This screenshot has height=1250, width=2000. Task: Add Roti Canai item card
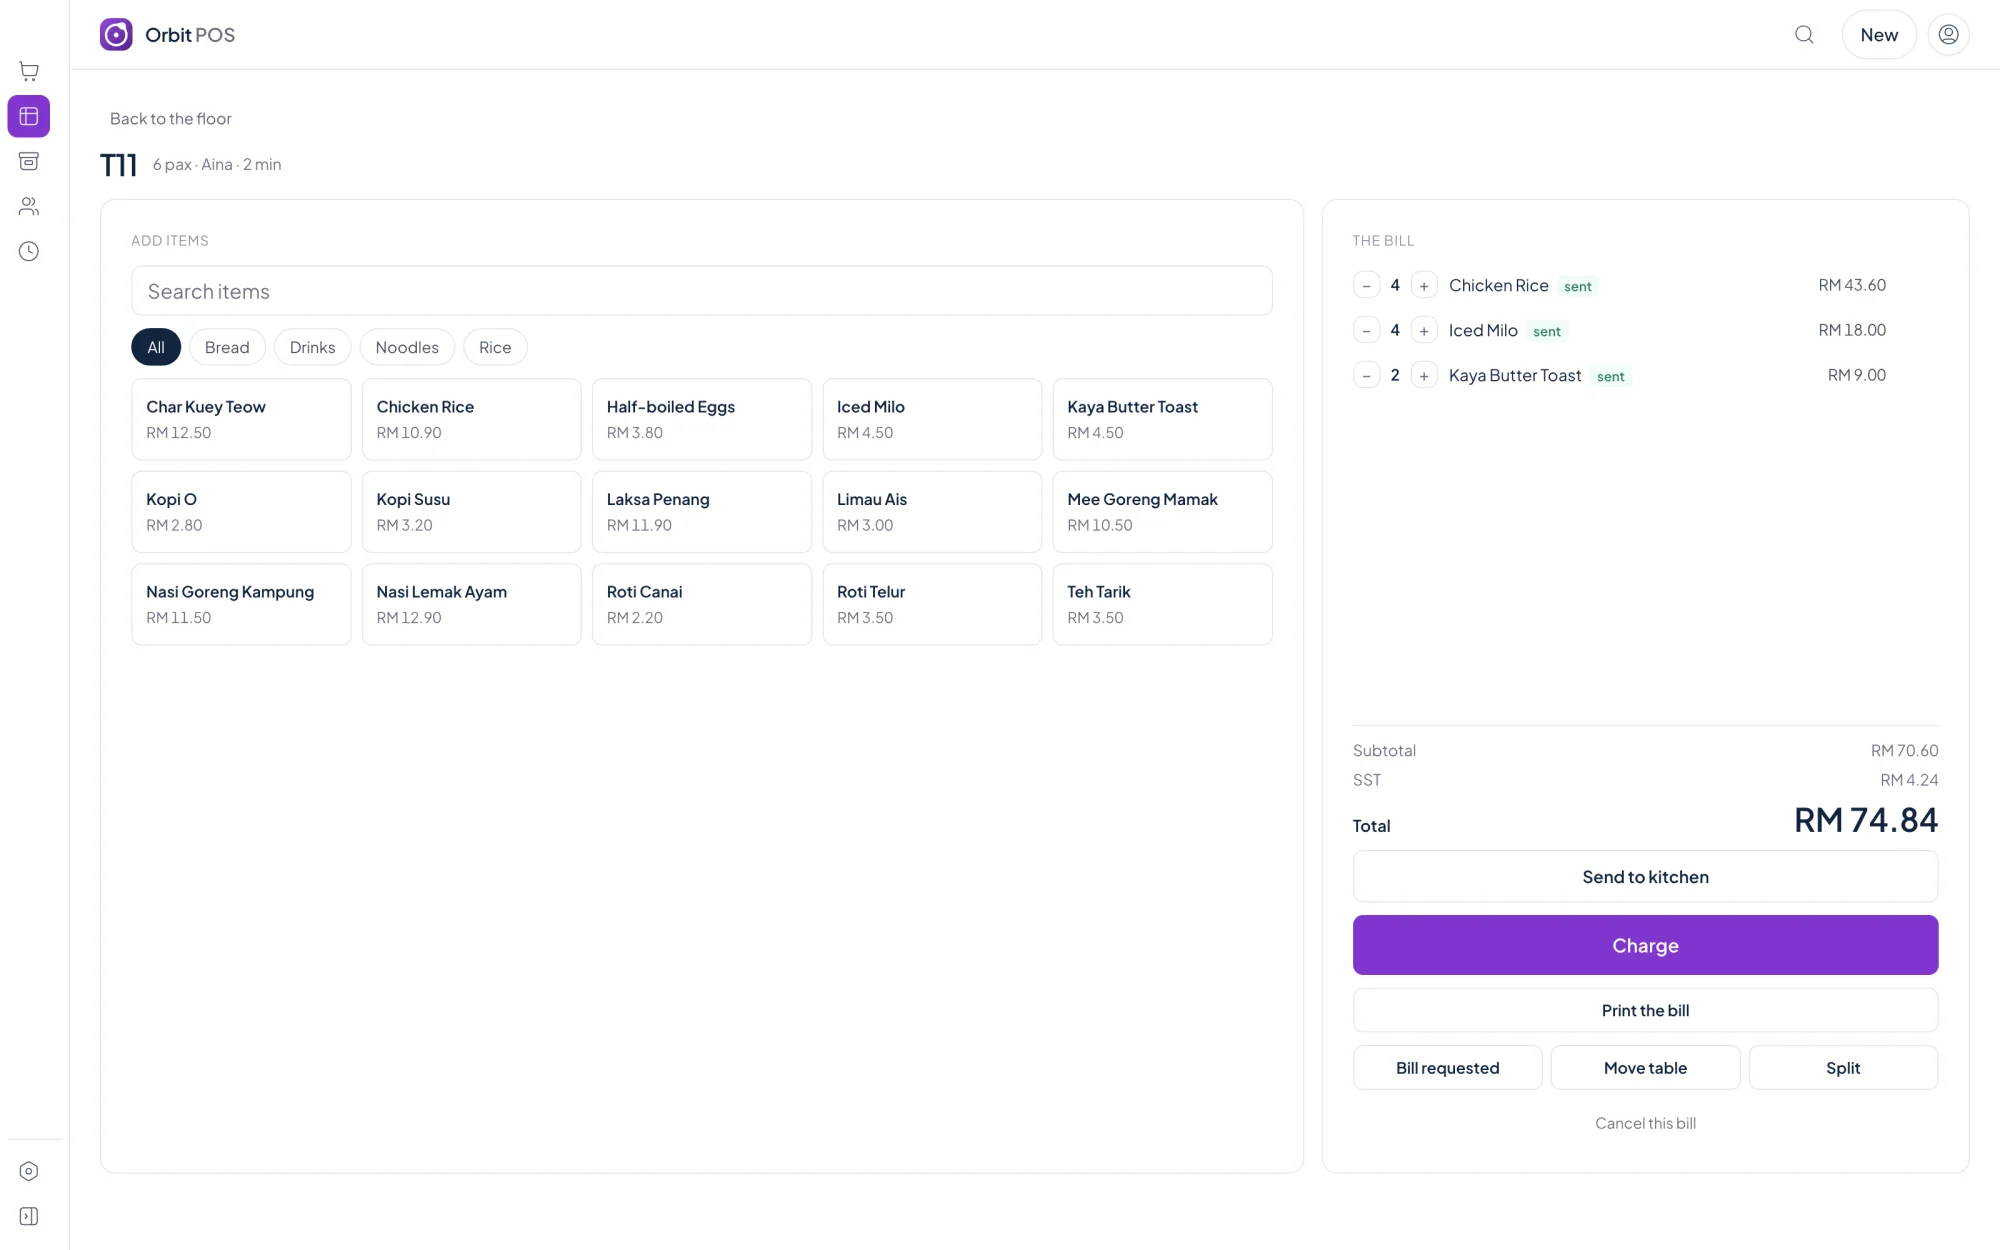point(702,604)
